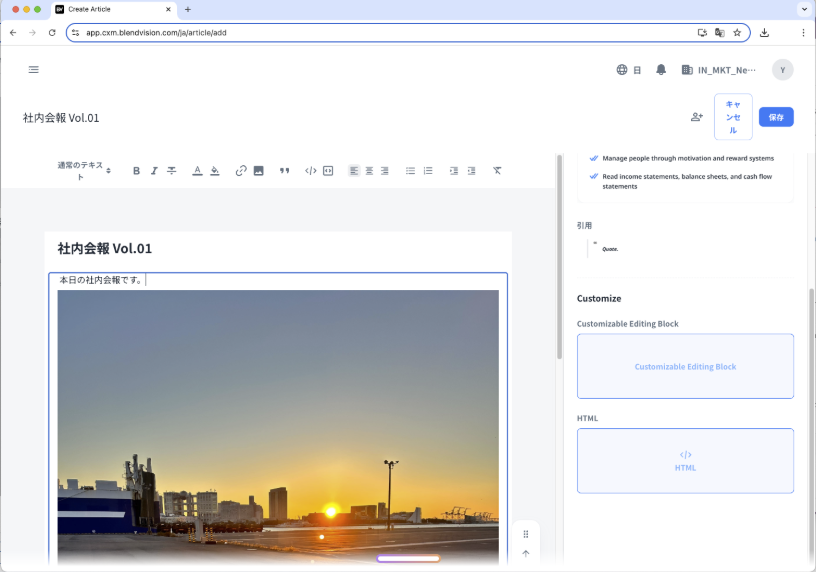Viewport: 816px width, 572px height.
Task: Insert an image from toolbar
Action: (x=259, y=171)
